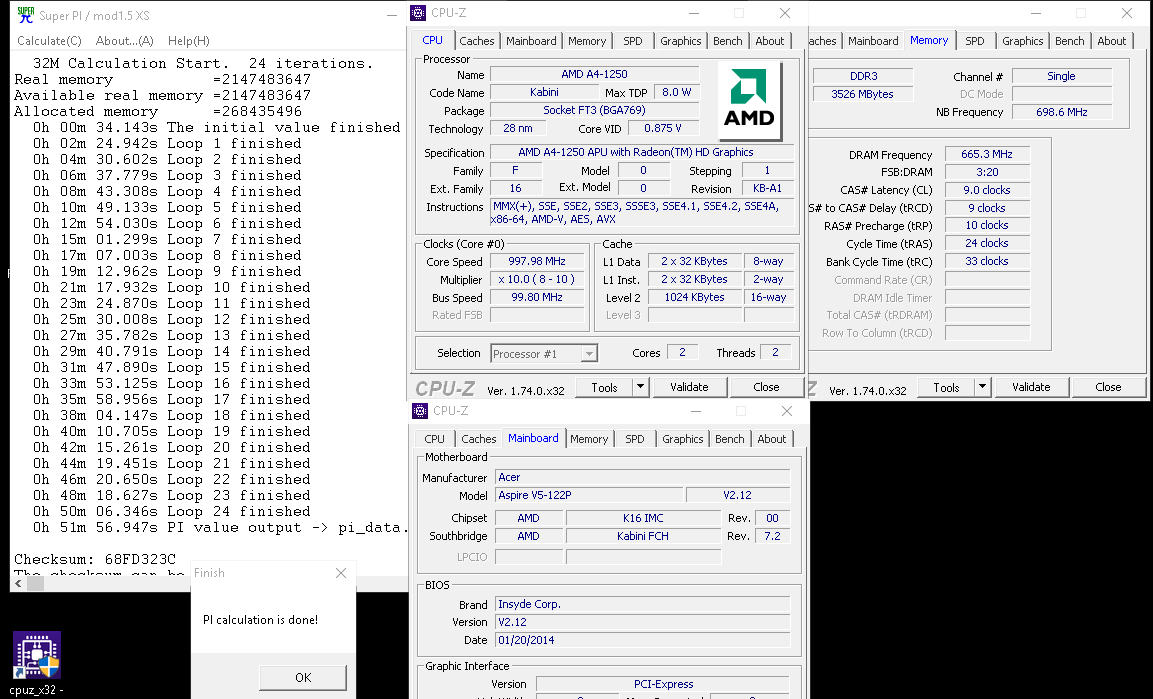Viewport: 1153px width, 699px height.
Task: Click the Acer Manufacturer field
Action: 643,477
